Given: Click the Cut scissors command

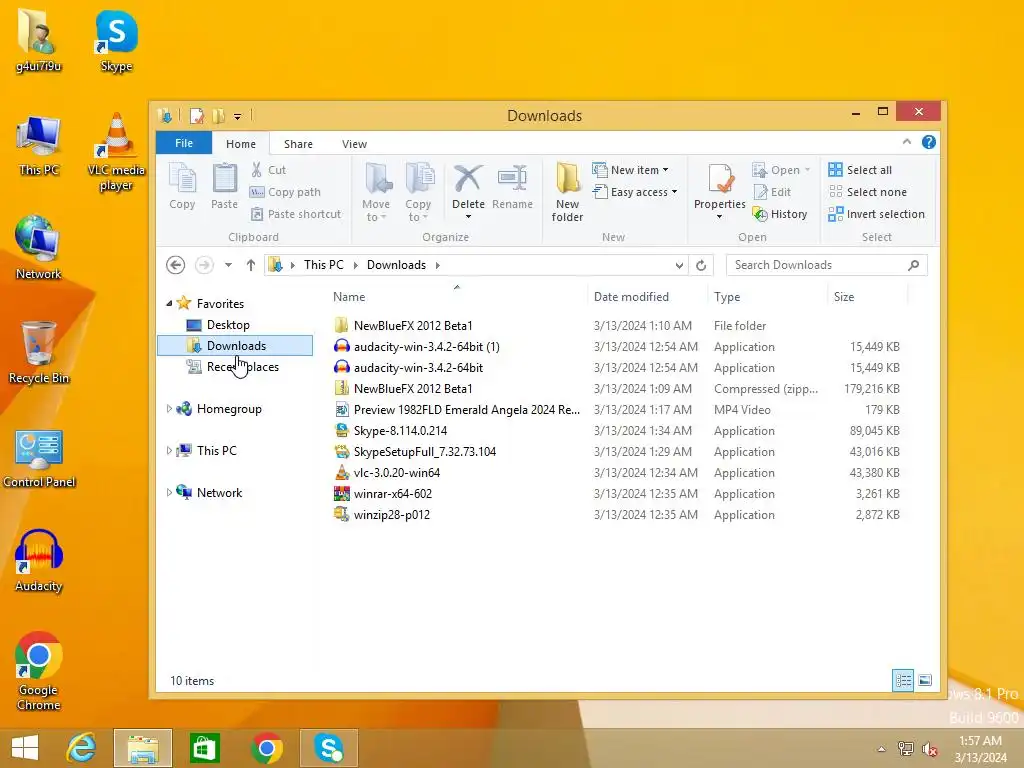Looking at the screenshot, I should pos(268,170).
